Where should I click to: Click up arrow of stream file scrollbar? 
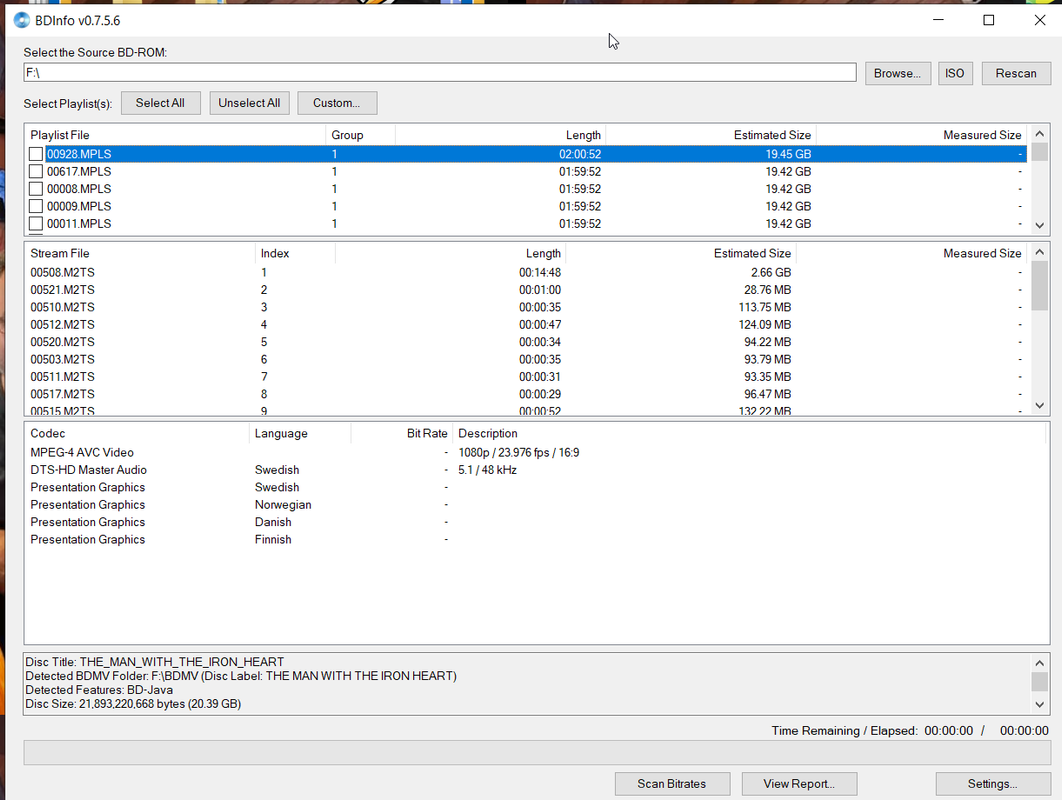coord(1040,252)
